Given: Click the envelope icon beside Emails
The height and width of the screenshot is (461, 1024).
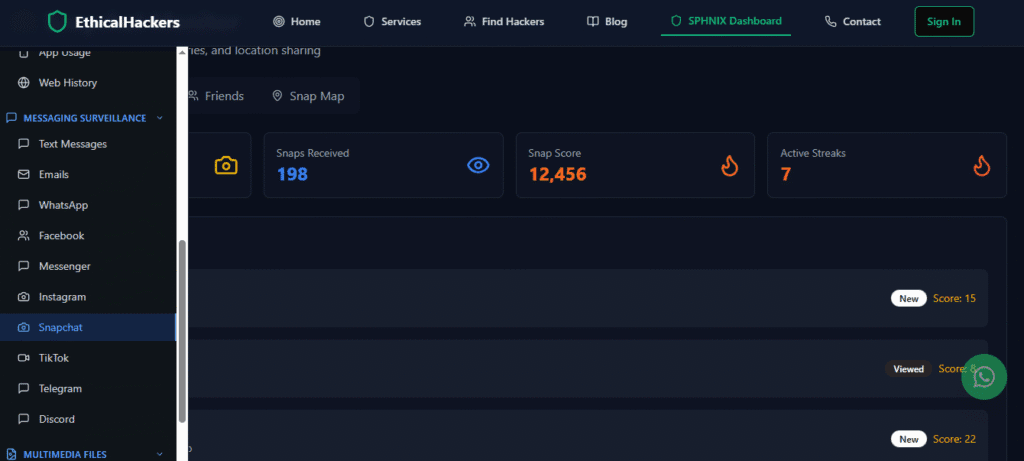Looking at the screenshot, I should [x=24, y=175].
